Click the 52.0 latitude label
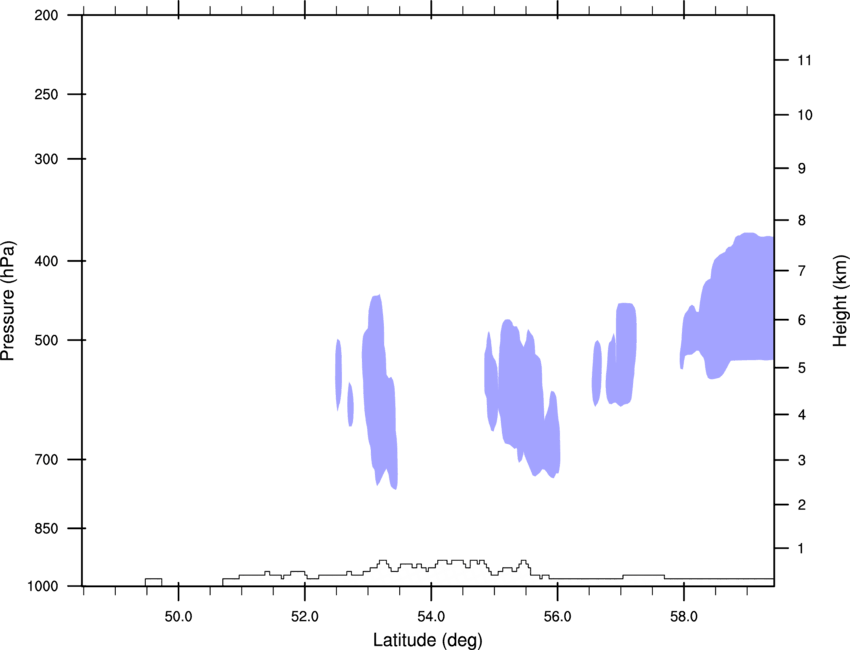This screenshot has width=850, height=650. pyautogui.click(x=305, y=617)
